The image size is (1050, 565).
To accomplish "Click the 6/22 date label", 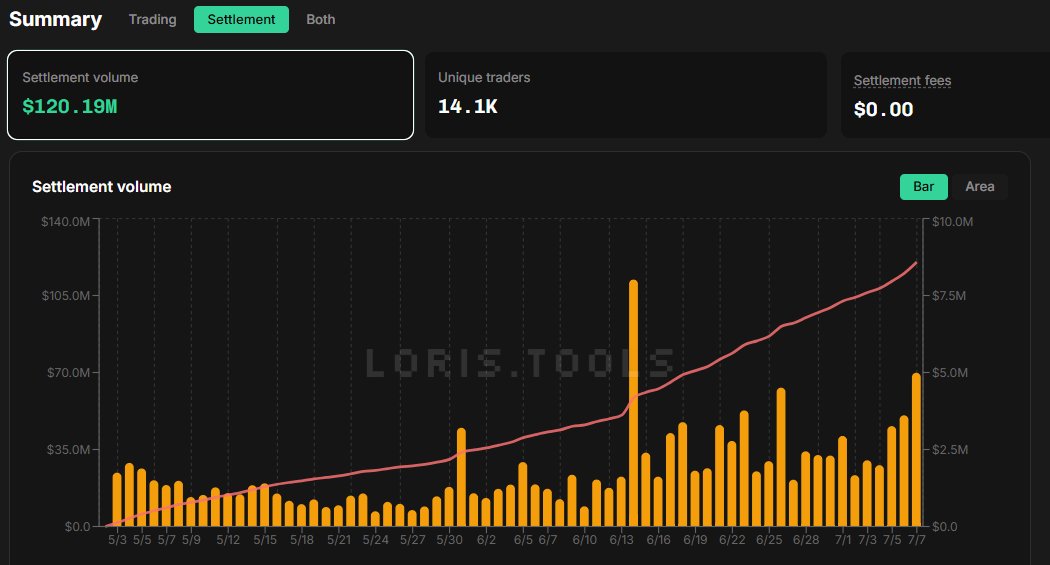I will [732, 540].
